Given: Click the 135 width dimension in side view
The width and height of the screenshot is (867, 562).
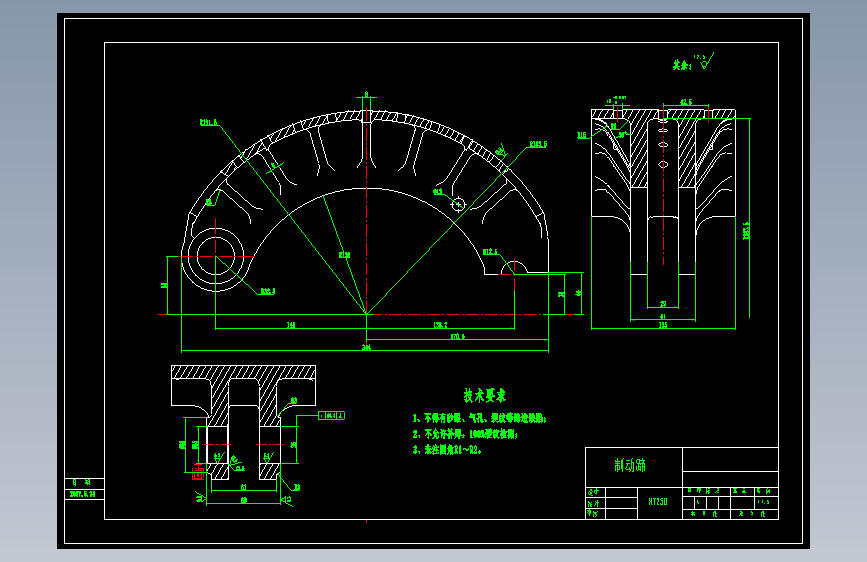Looking at the screenshot, I should [663, 325].
